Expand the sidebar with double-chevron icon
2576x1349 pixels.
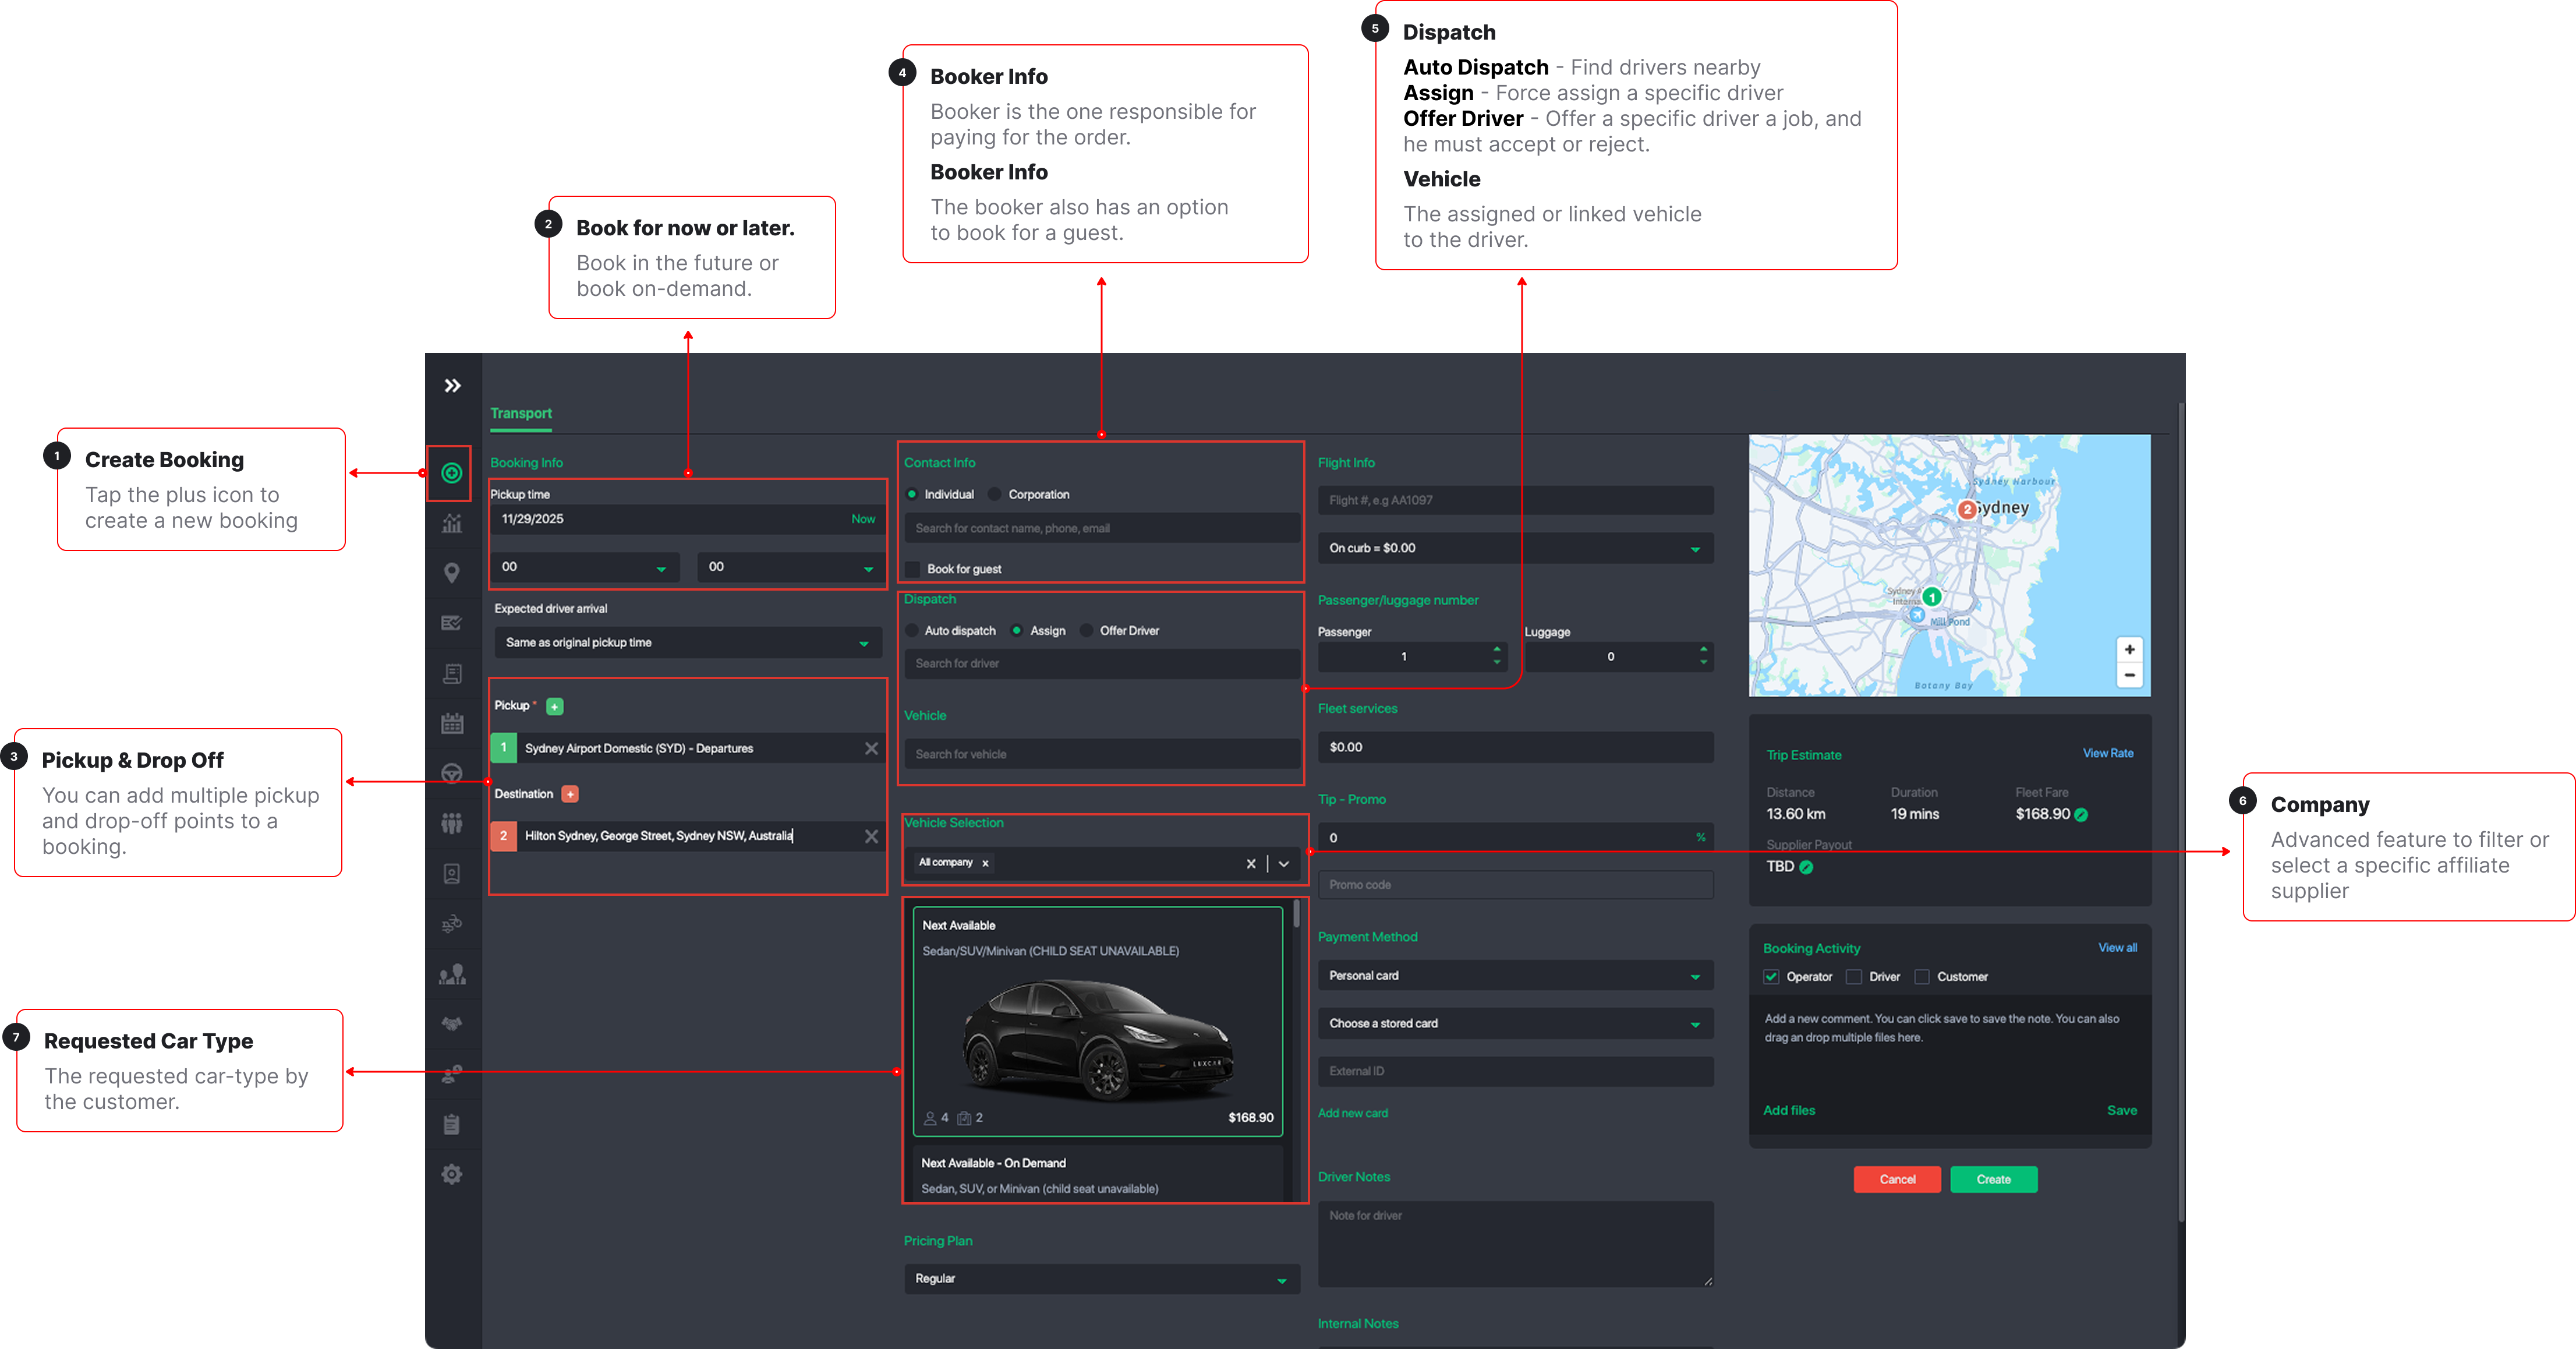(x=453, y=386)
